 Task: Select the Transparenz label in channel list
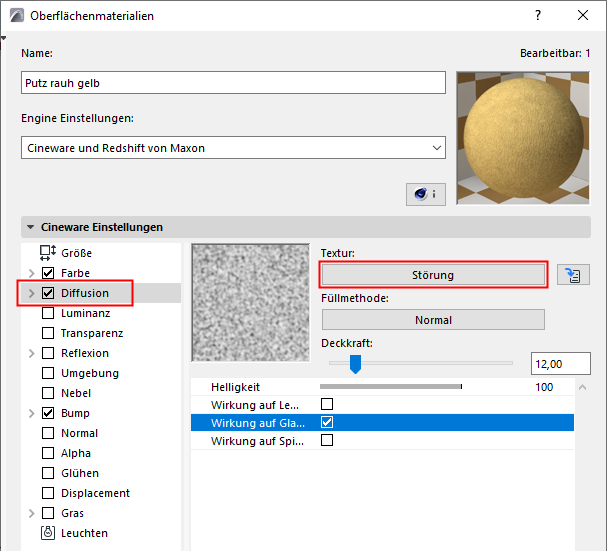[92, 333]
